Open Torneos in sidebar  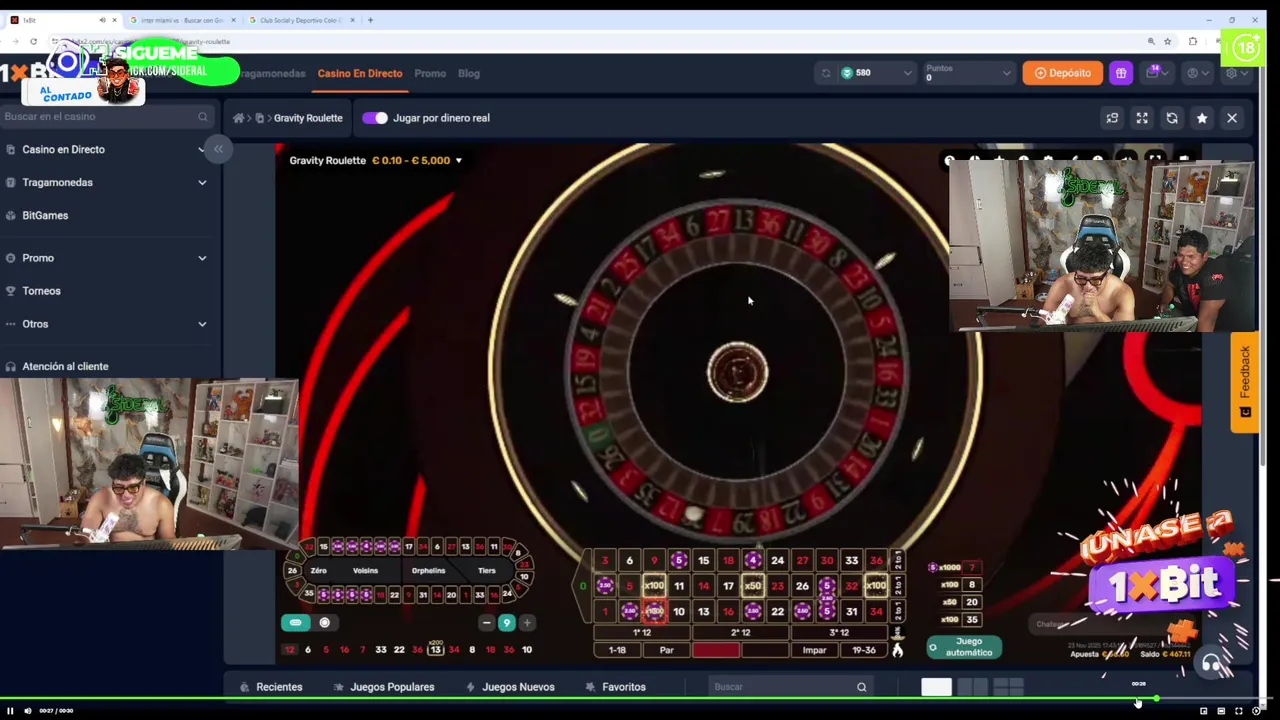41,291
